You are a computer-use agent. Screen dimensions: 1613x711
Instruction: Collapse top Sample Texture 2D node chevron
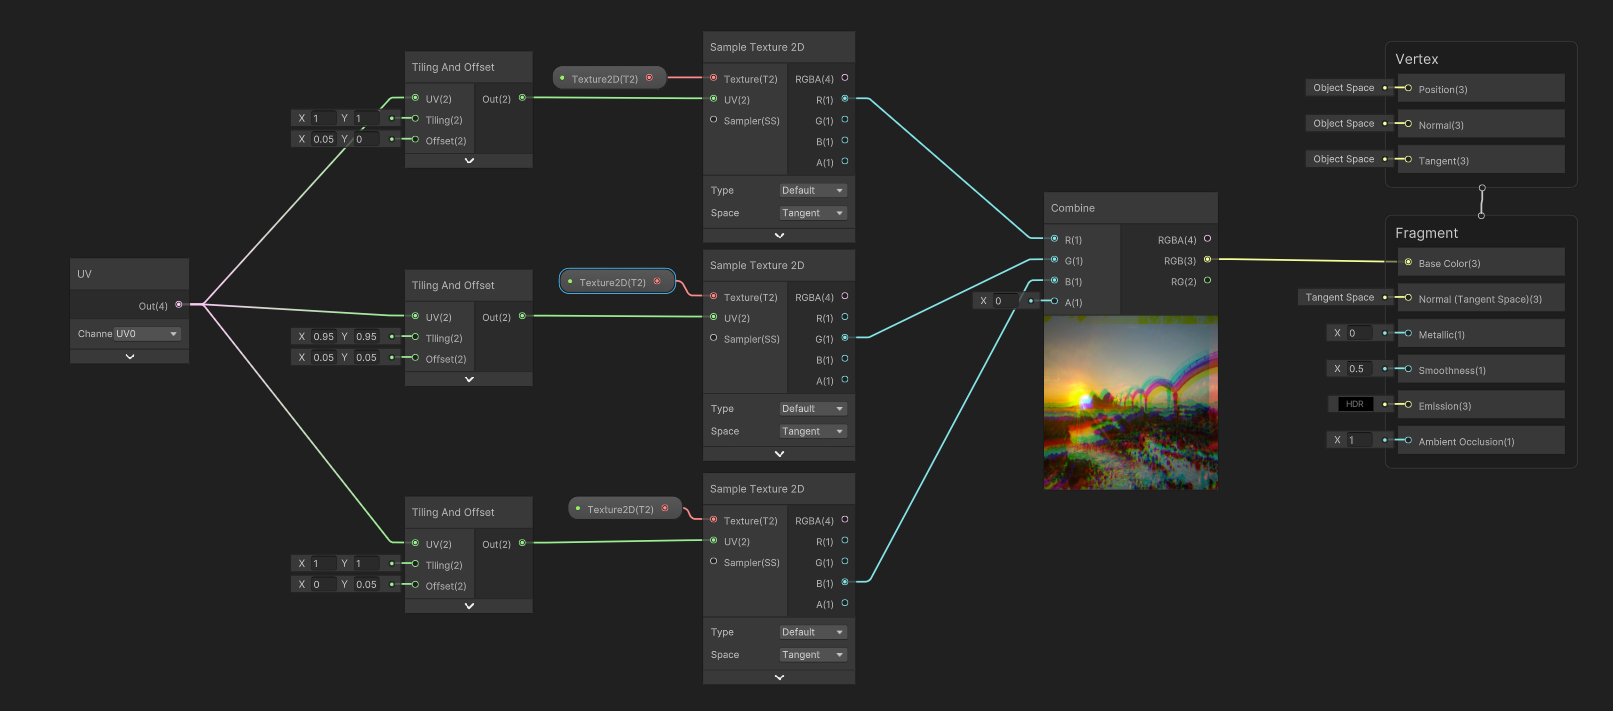(779, 236)
